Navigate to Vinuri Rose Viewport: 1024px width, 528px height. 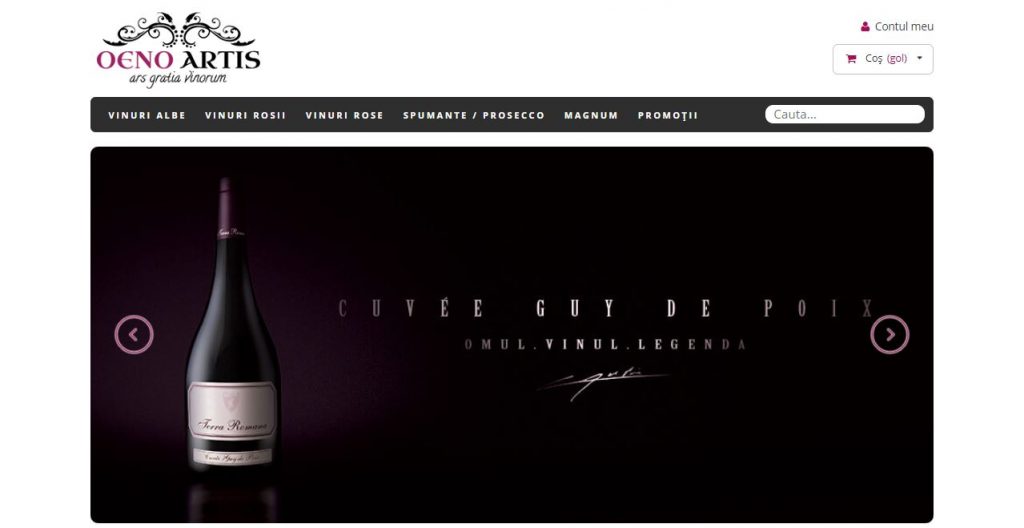coord(344,115)
